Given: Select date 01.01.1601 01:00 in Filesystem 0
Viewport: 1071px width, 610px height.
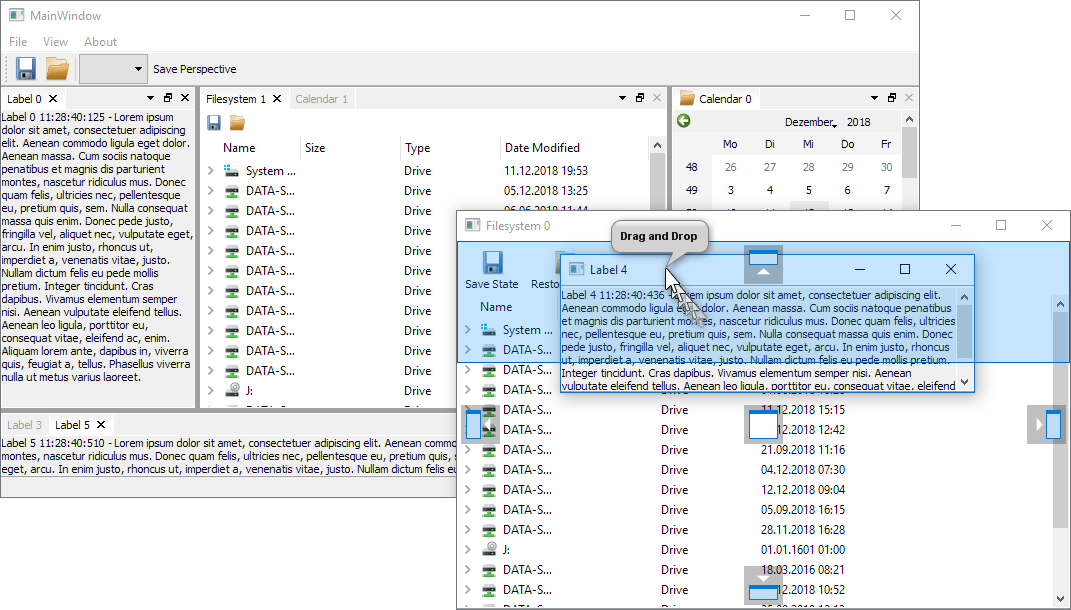Looking at the screenshot, I should 803,549.
